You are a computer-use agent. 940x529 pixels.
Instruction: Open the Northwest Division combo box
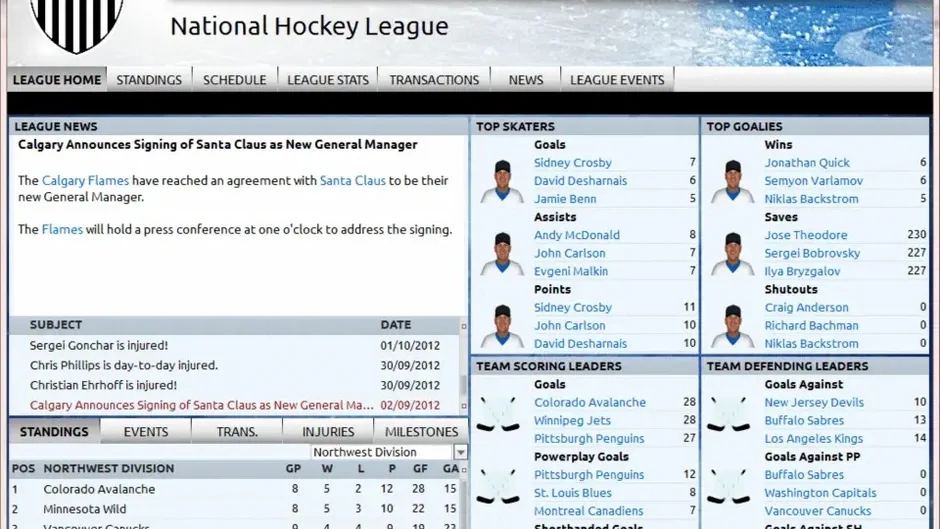(388, 452)
